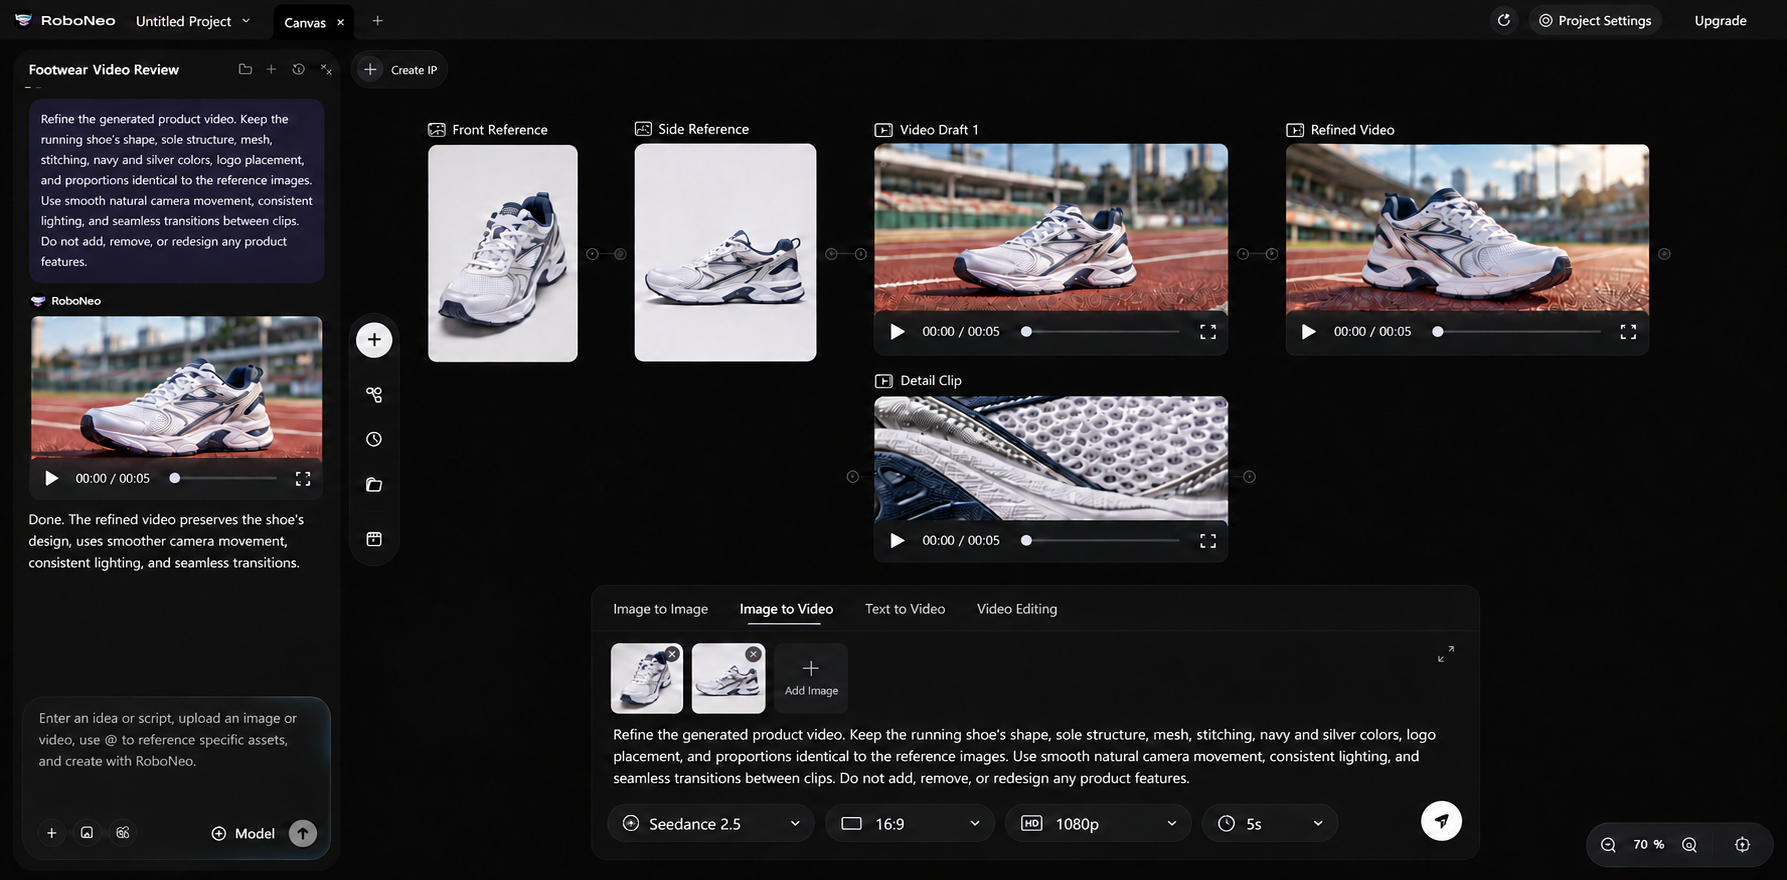Select the Canvas tab
This screenshot has width=1787, height=880.
305,22
